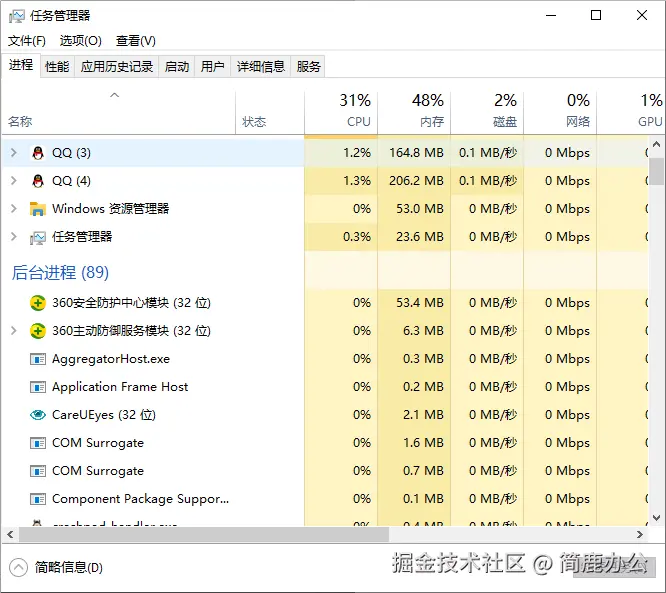The width and height of the screenshot is (666, 593).
Task: Expand the 360主动防御服务模块 group
Action: [x=14, y=330]
